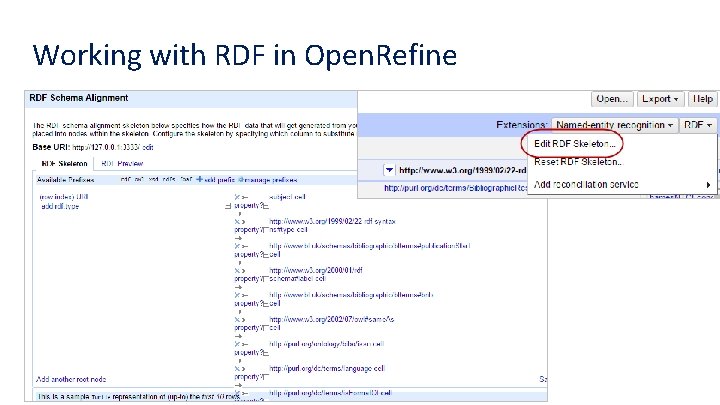The image size is (720, 405).
Task: Click the purl.org/dc/terms/BibliographicResource cell link
Action: (456, 188)
